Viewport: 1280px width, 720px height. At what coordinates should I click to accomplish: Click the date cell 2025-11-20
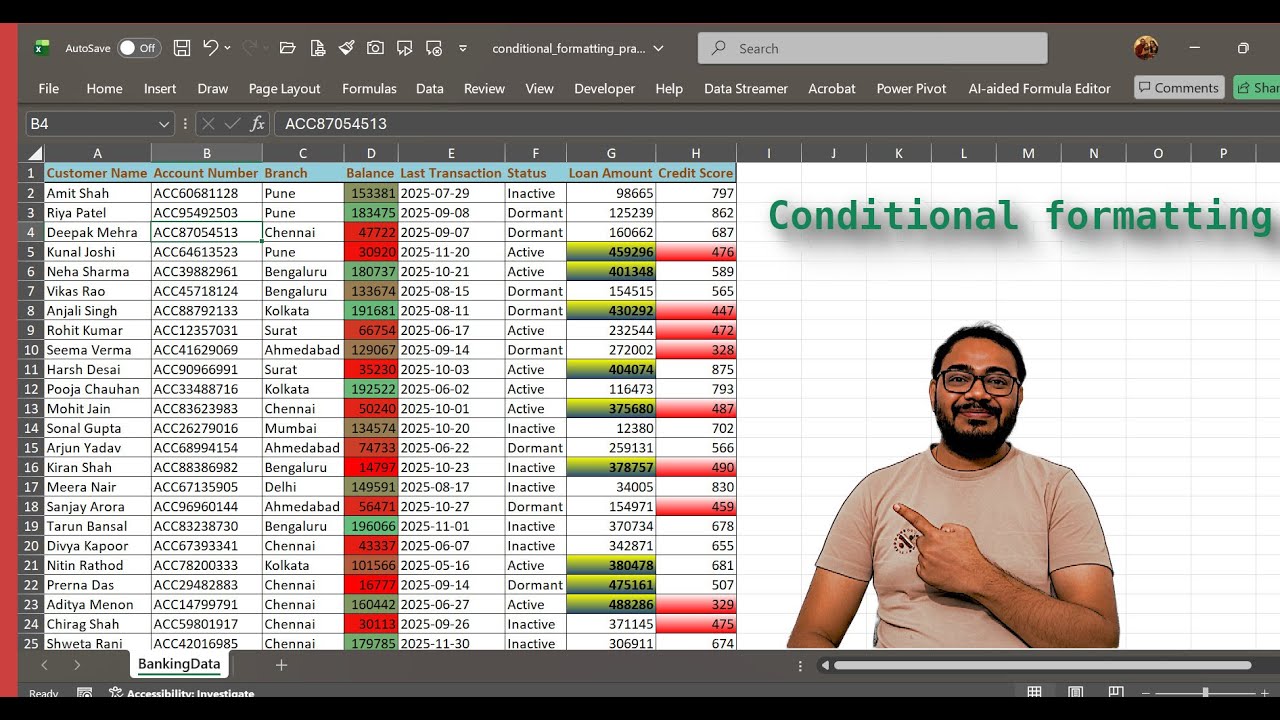(451, 252)
